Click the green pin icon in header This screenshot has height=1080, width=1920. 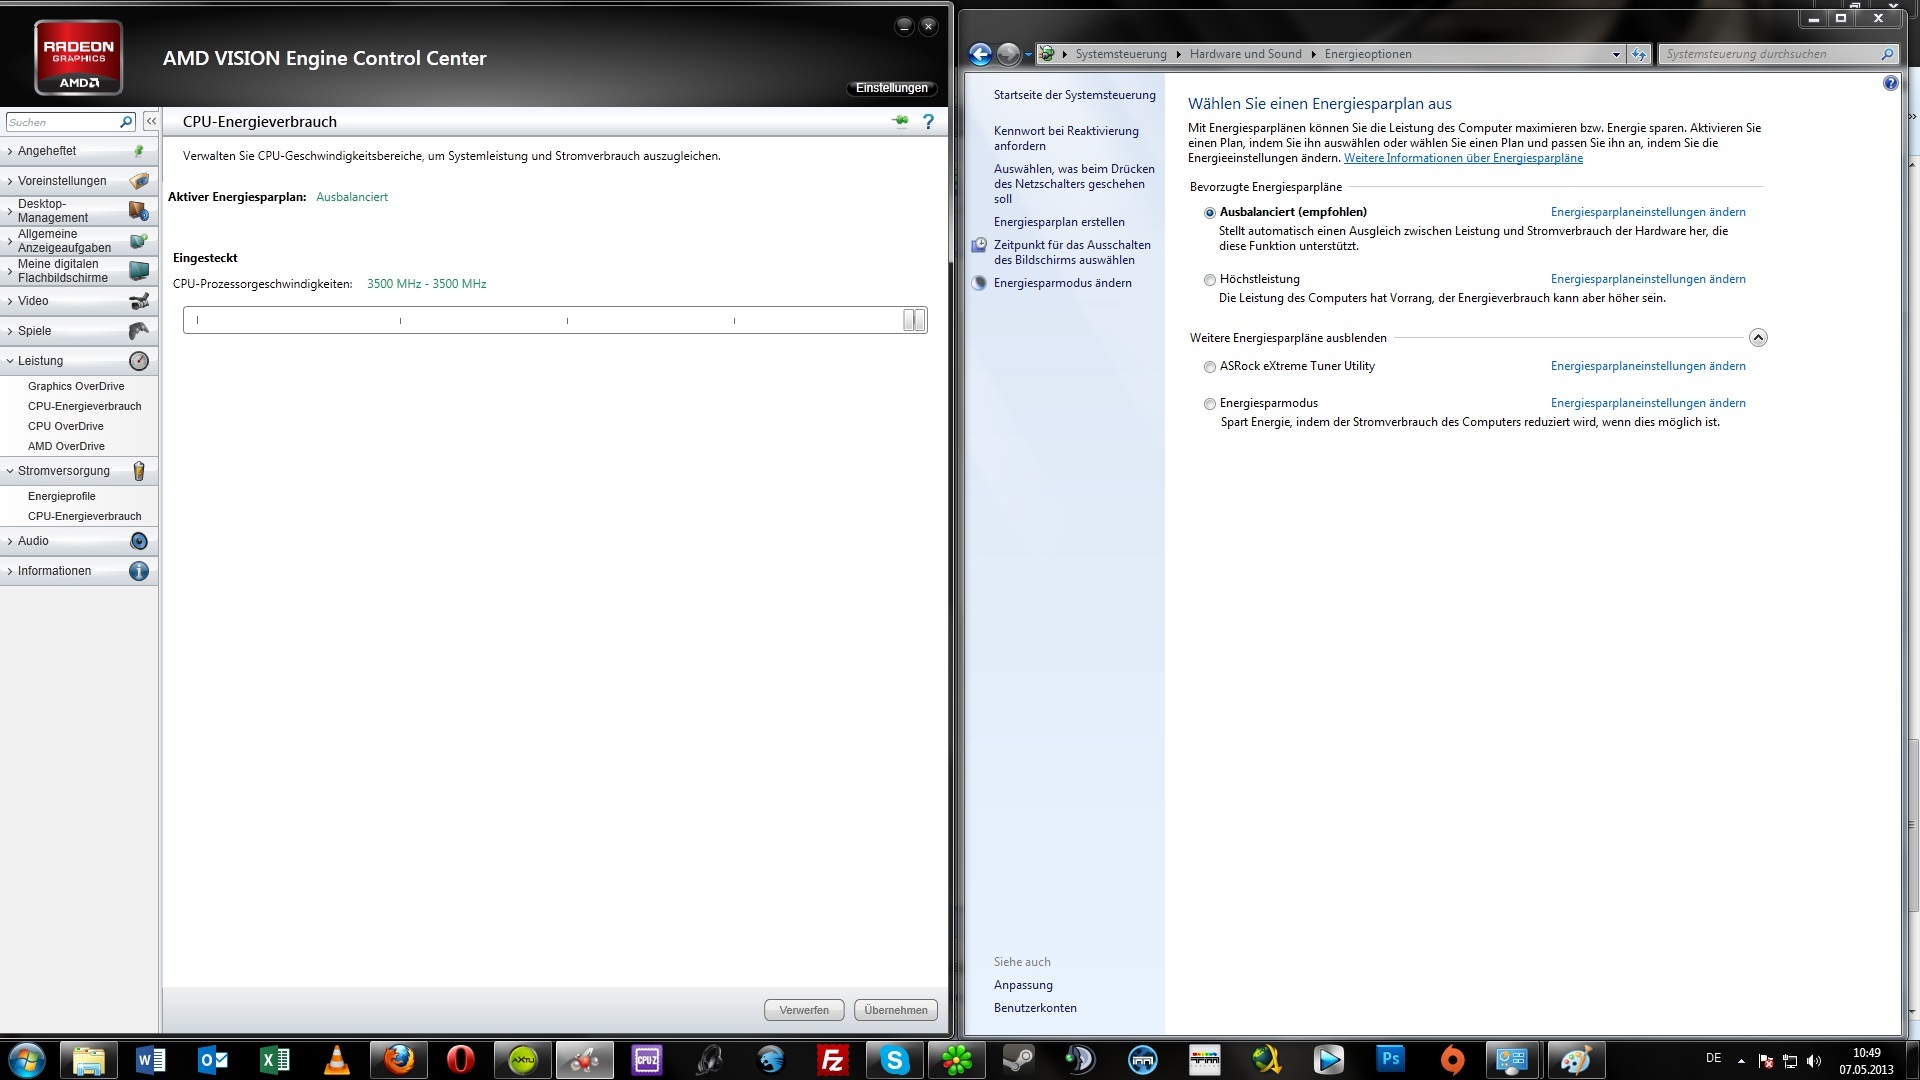click(901, 121)
